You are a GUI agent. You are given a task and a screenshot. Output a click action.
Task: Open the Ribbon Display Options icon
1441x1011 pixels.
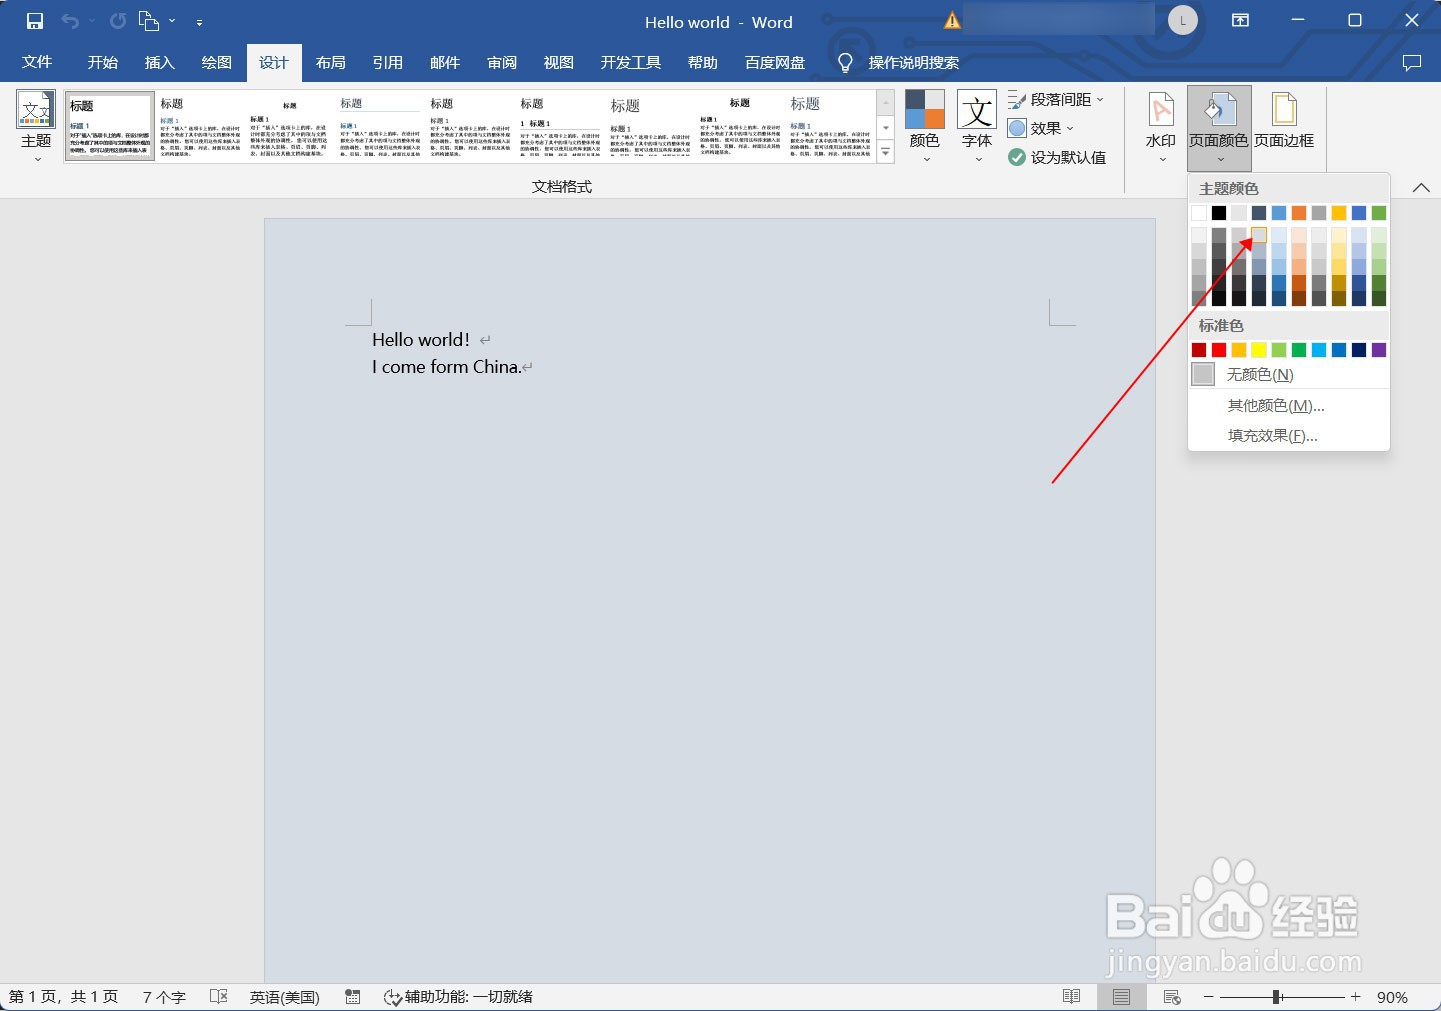coord(1240,21)
